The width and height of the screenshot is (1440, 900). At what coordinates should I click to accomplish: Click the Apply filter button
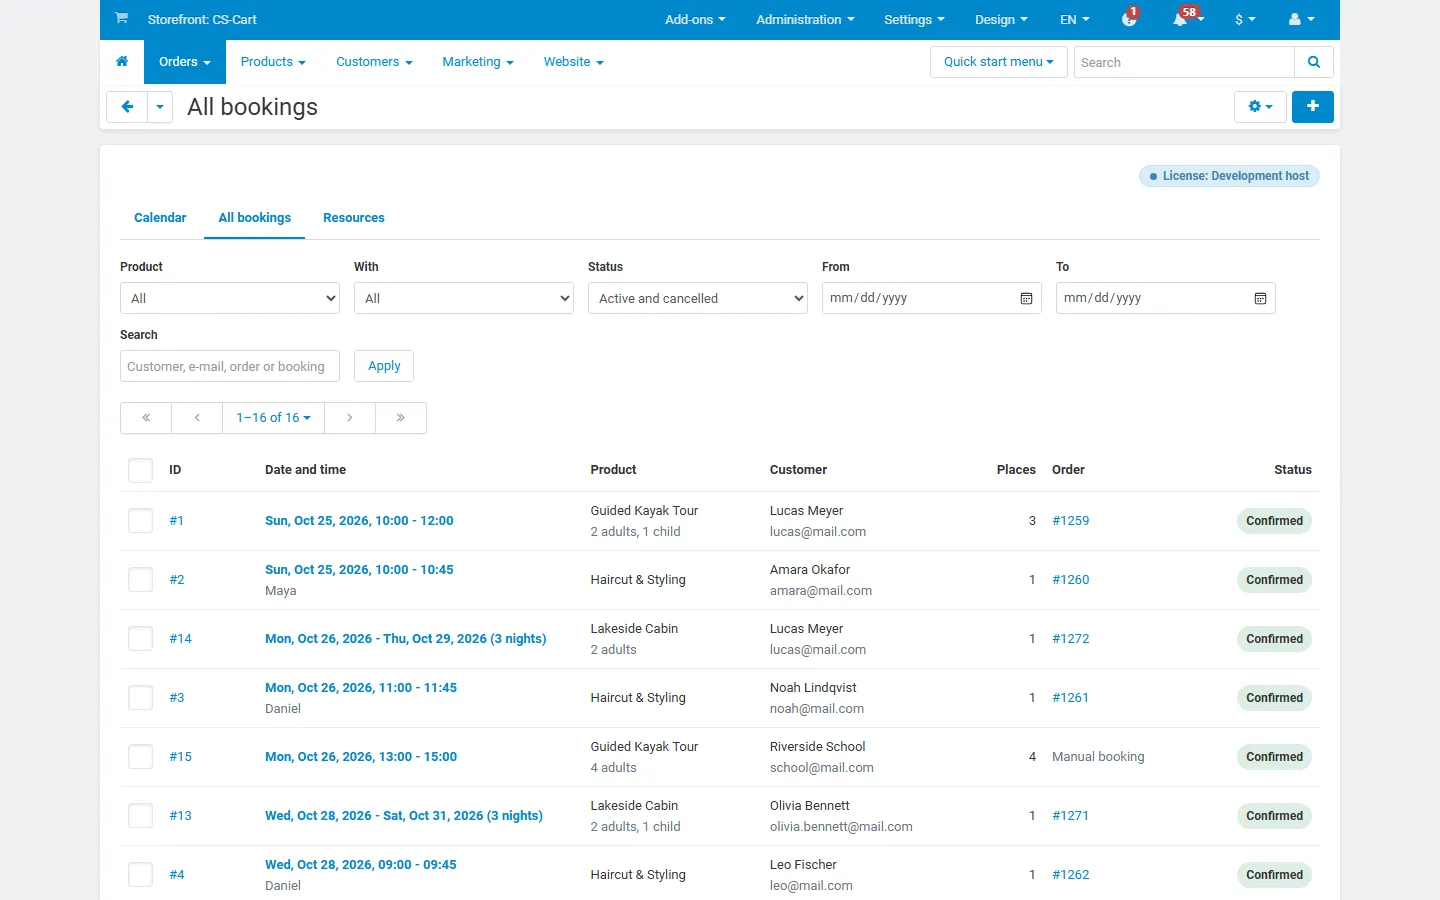(x=384, y=366)
